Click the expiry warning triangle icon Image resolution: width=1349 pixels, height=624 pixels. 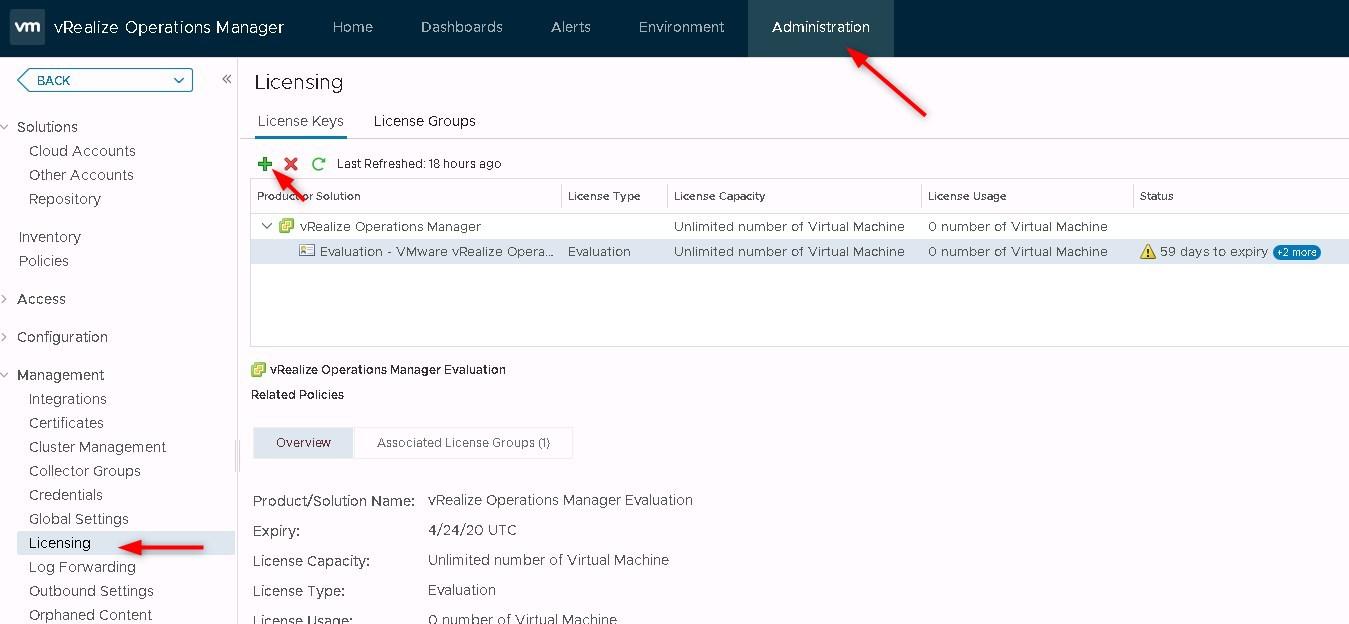(x=1148, y=252)
